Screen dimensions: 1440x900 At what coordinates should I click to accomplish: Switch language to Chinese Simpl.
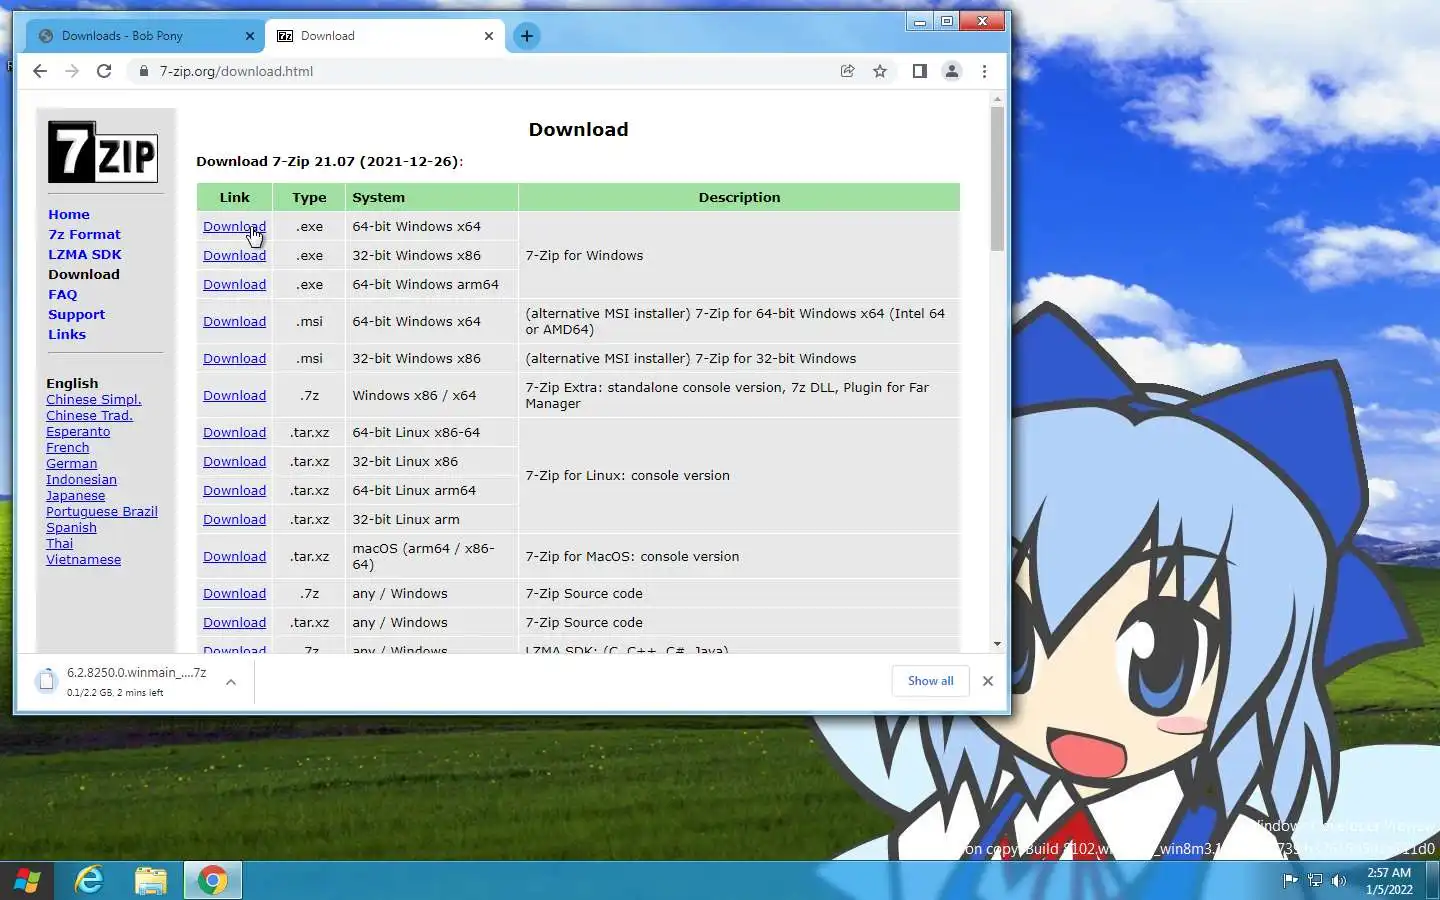[x=94, y=399]
